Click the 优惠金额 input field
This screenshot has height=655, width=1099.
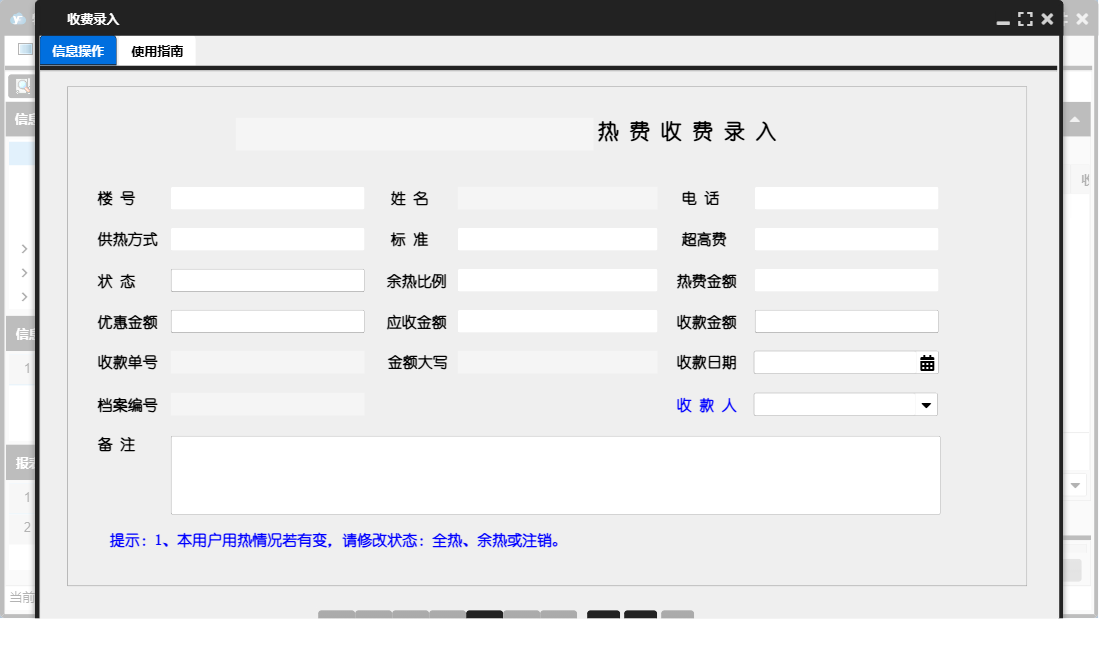pos(267,320)
